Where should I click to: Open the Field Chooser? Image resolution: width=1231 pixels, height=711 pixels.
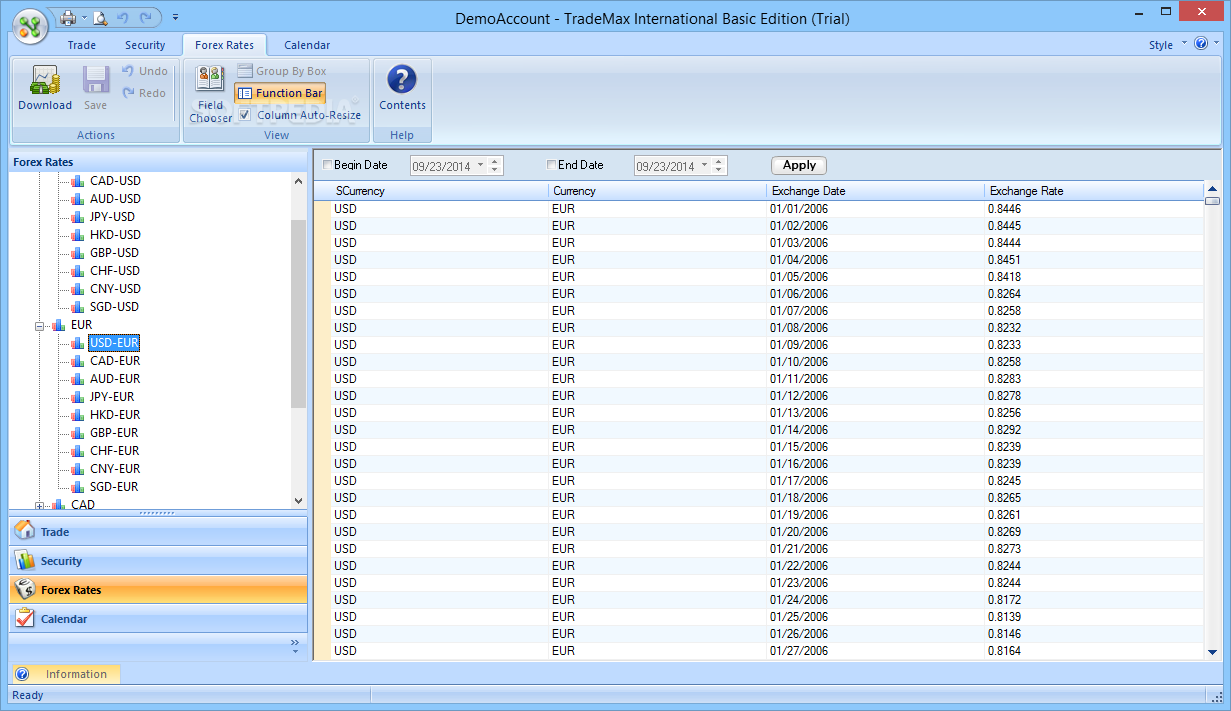coord(211,94)
